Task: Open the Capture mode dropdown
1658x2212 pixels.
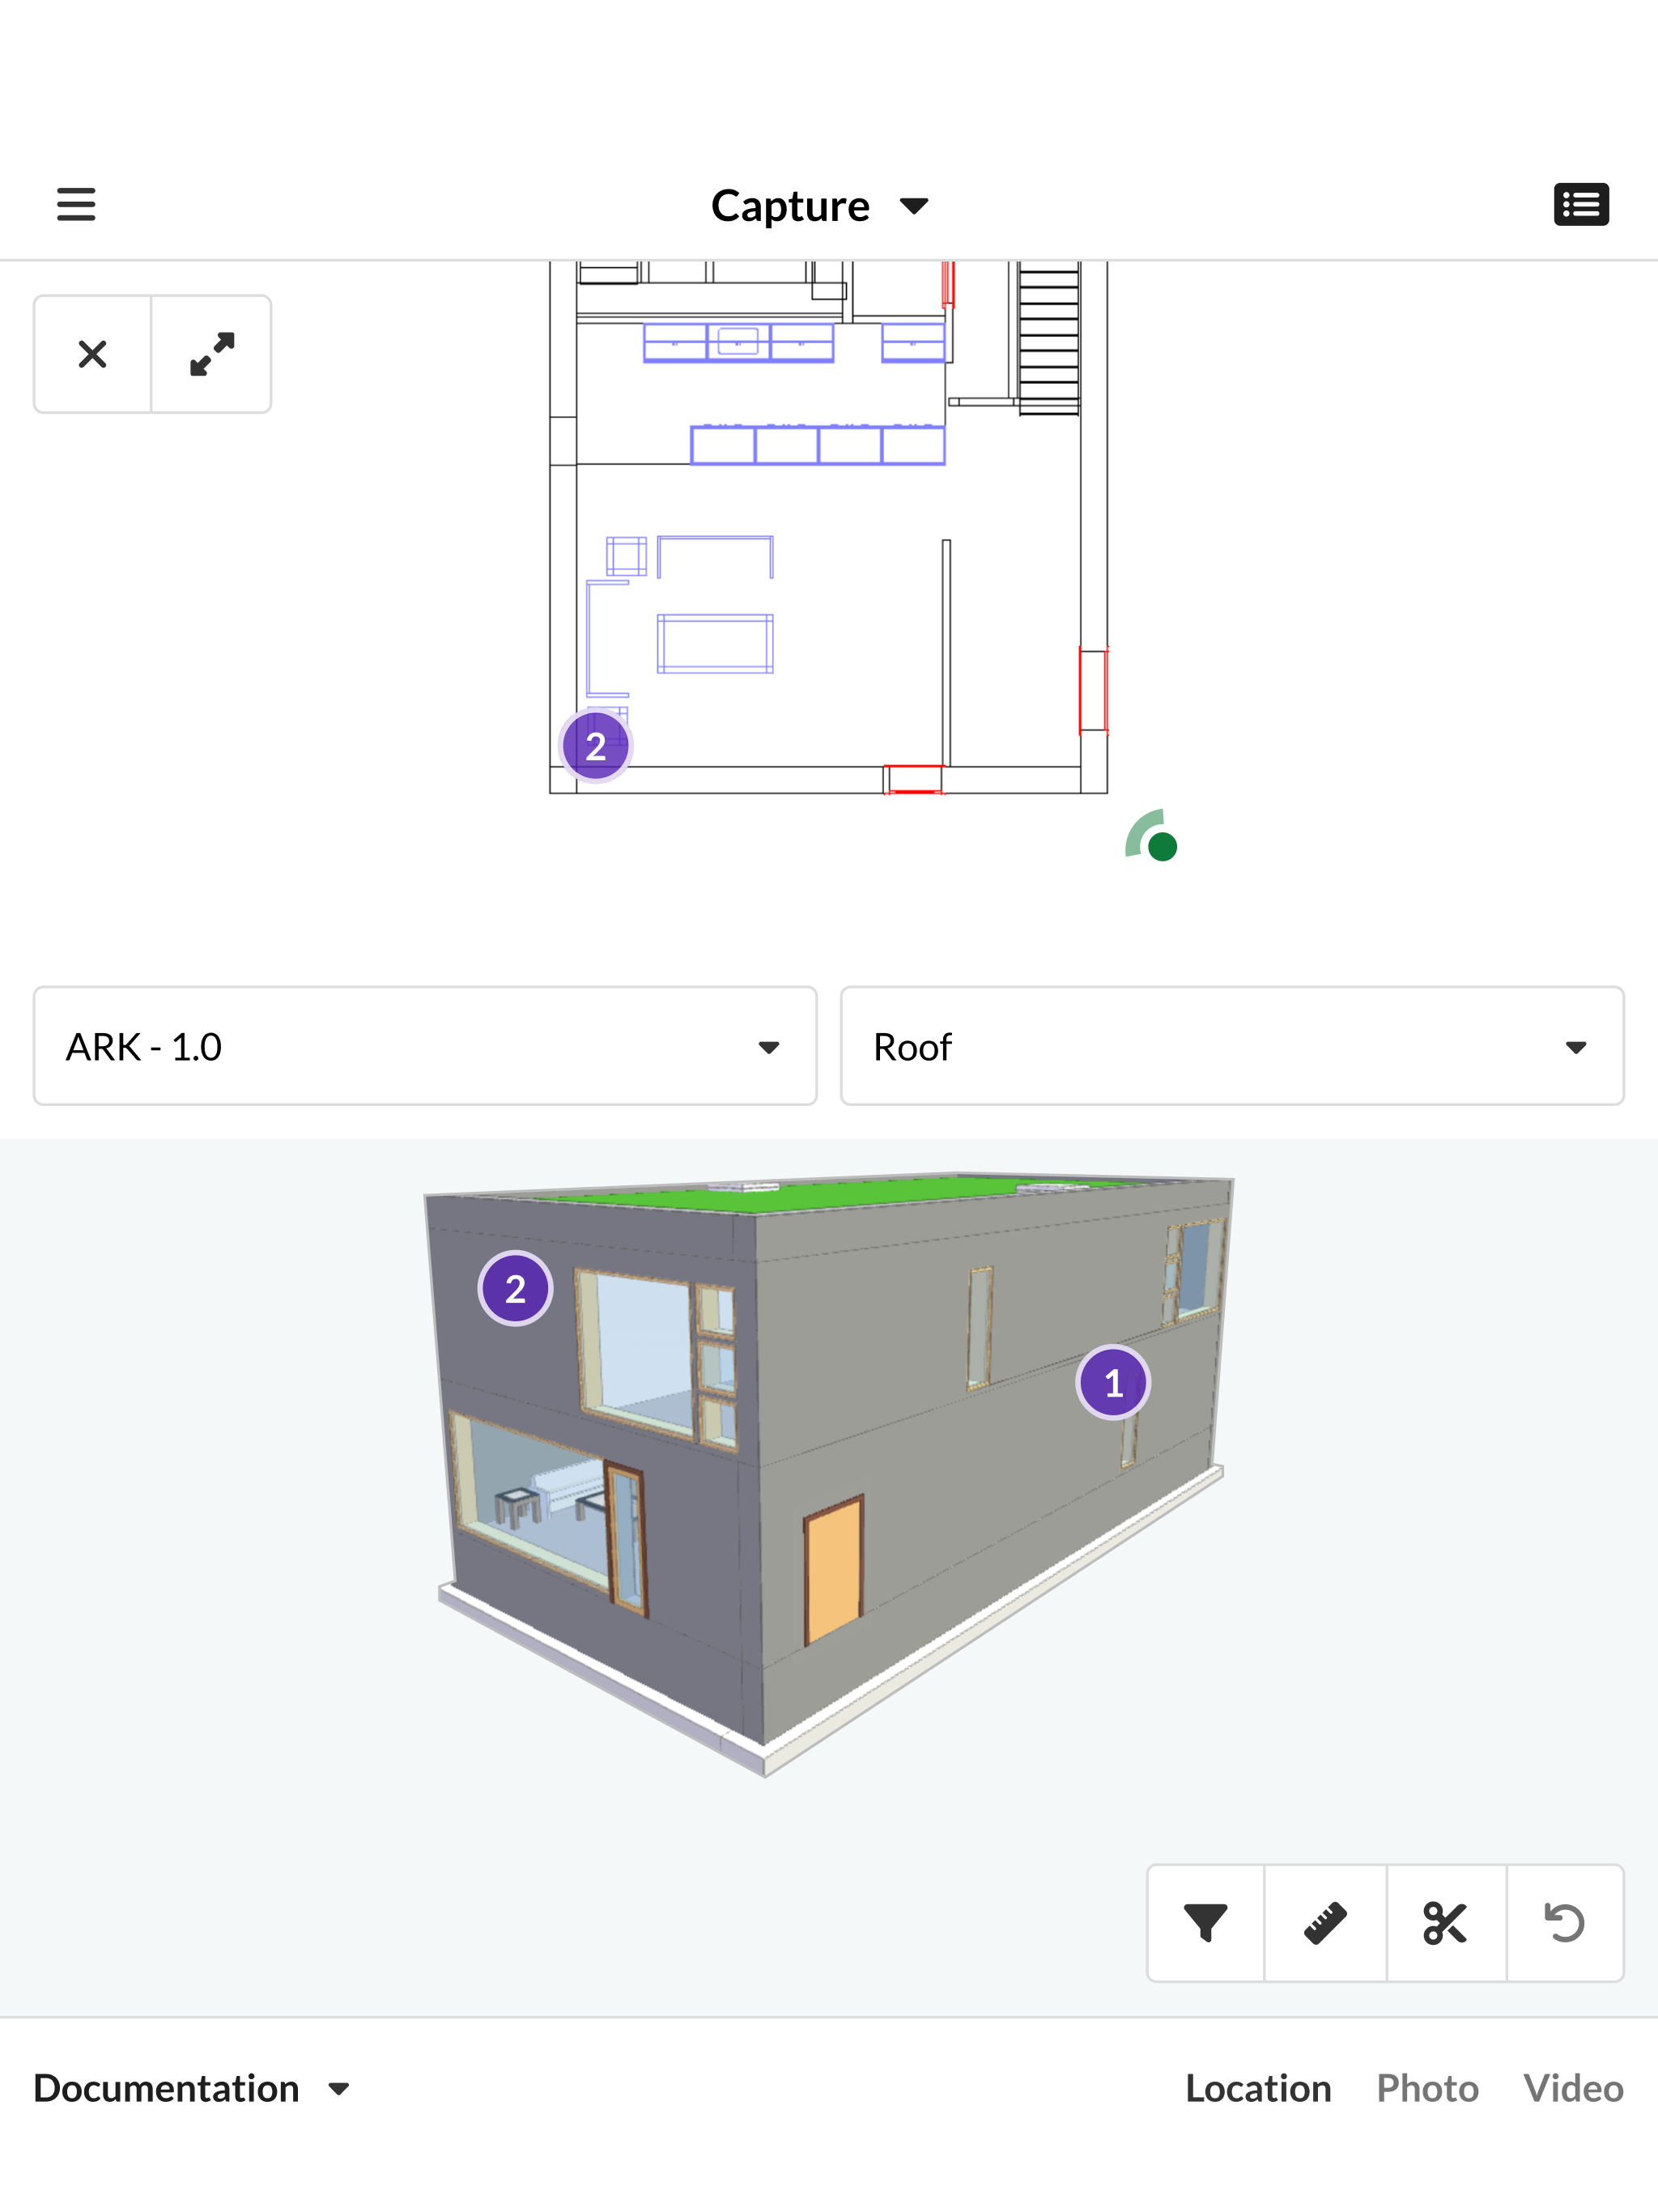Action: click(x=820, y=206)
